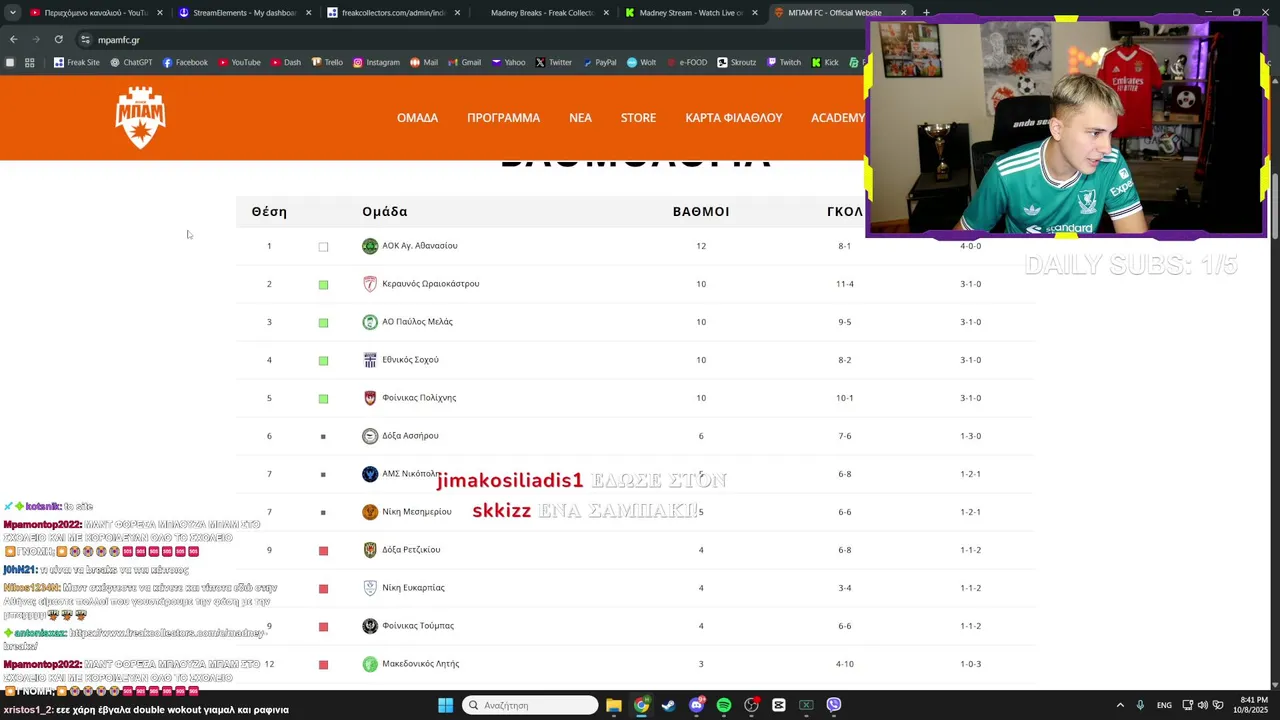Open the e-FOOD bookmark
Image resolution: width=1280 pixels, height=720 pixels.
(x=686, y=62)
